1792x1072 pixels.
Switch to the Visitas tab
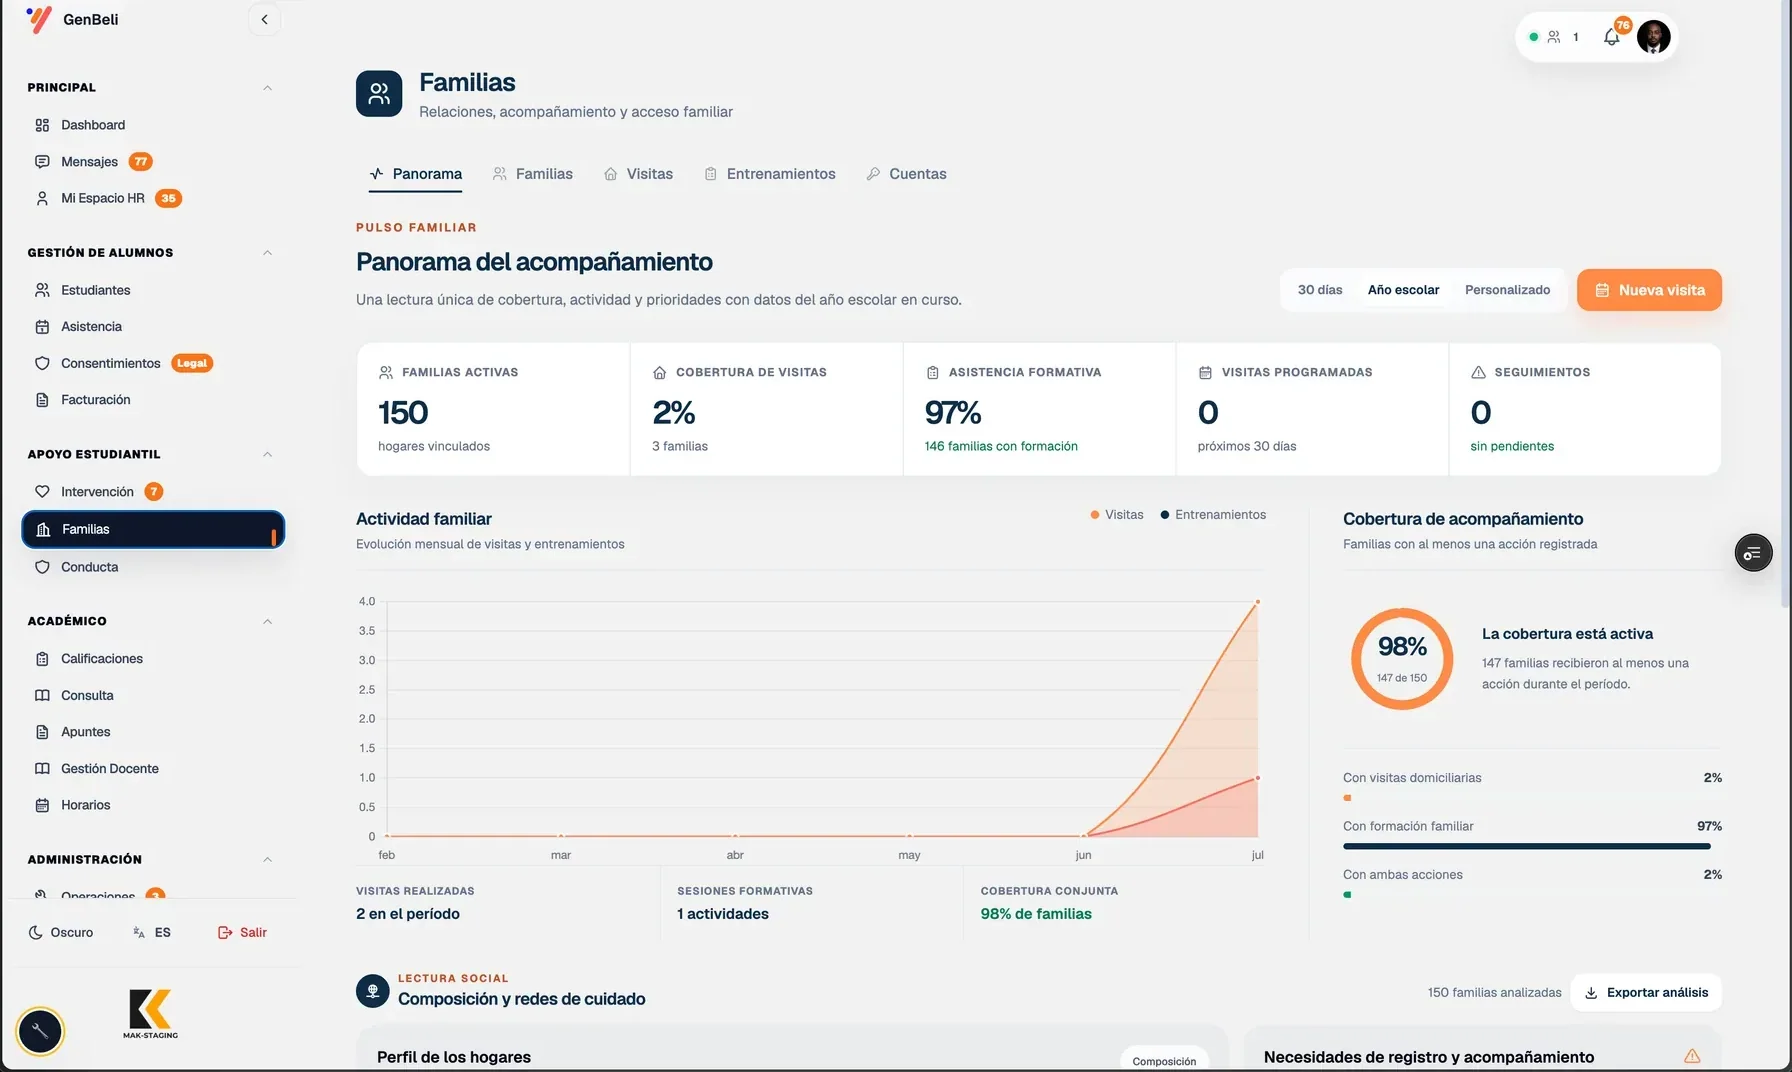(638, 174)
